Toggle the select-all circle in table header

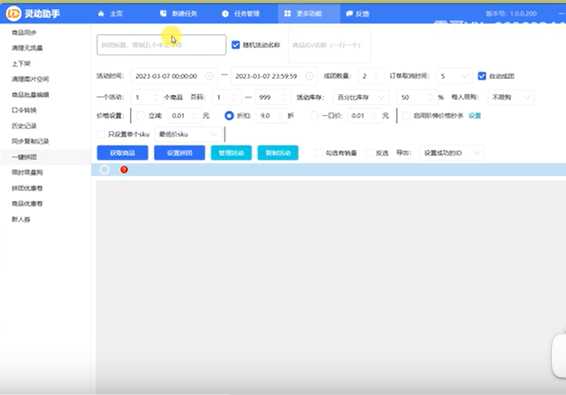pyautogui.click(x=104, y=169)
